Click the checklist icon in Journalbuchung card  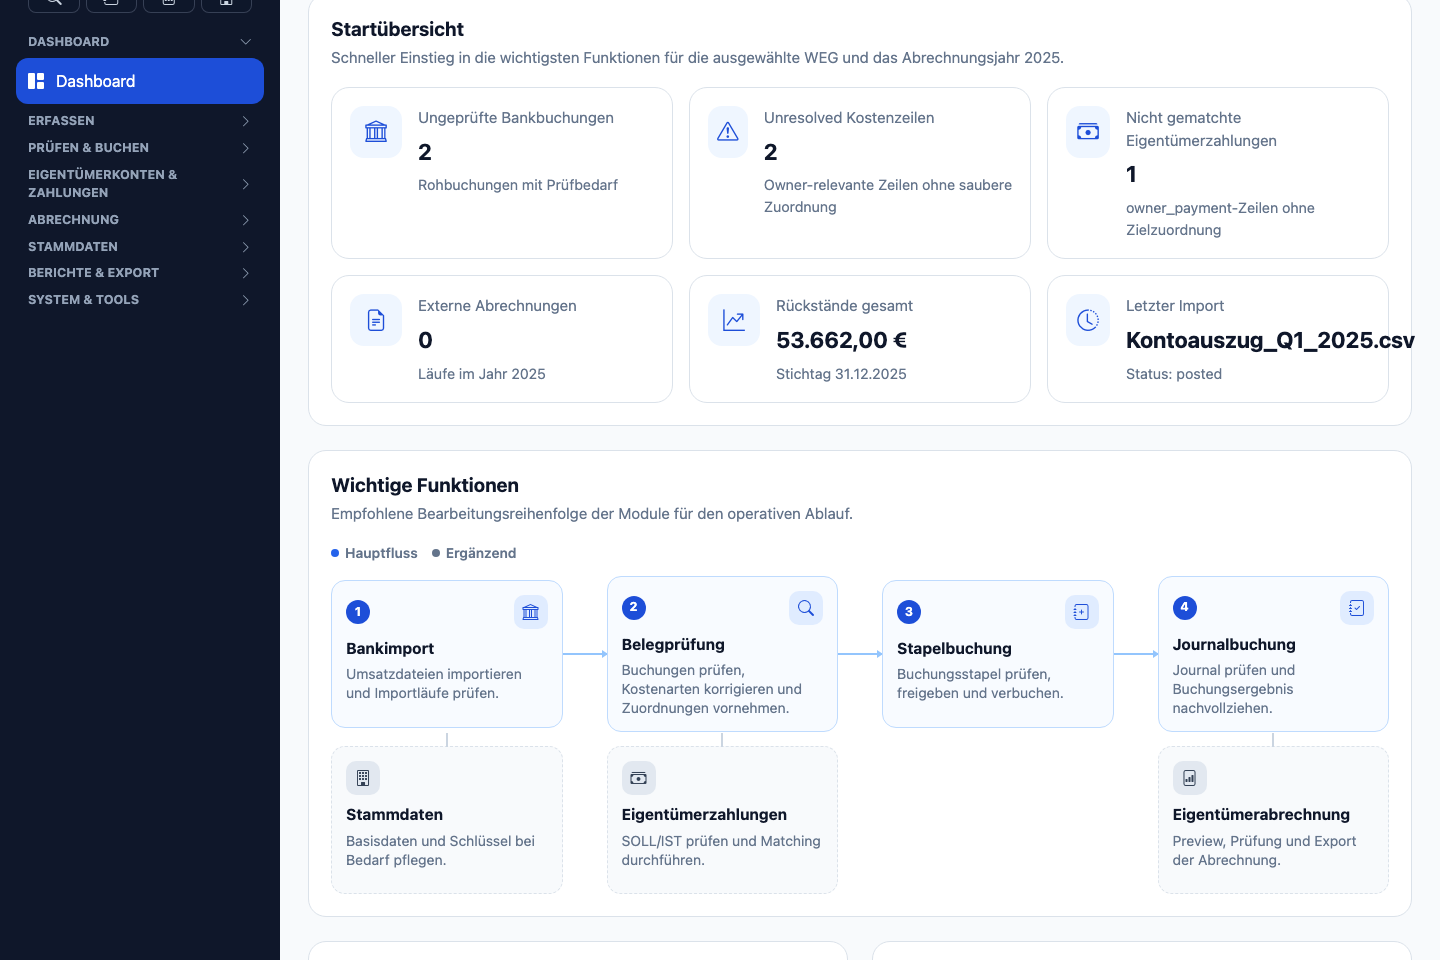click(x=1357, y=608)
